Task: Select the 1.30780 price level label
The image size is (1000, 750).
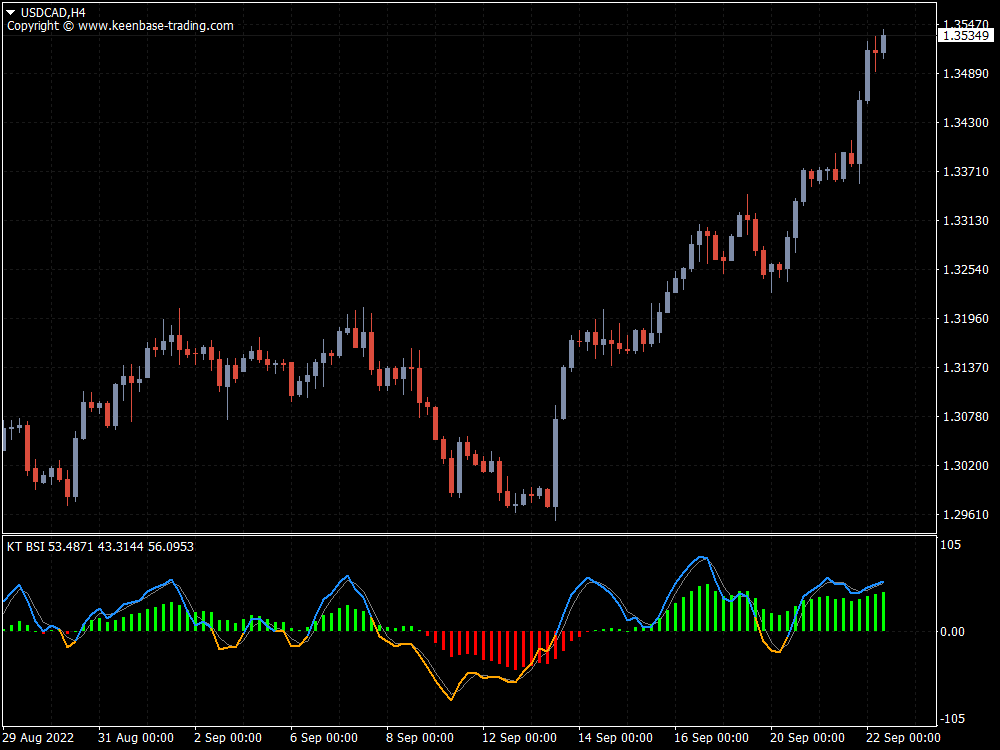Action: (x=966, y=417)
